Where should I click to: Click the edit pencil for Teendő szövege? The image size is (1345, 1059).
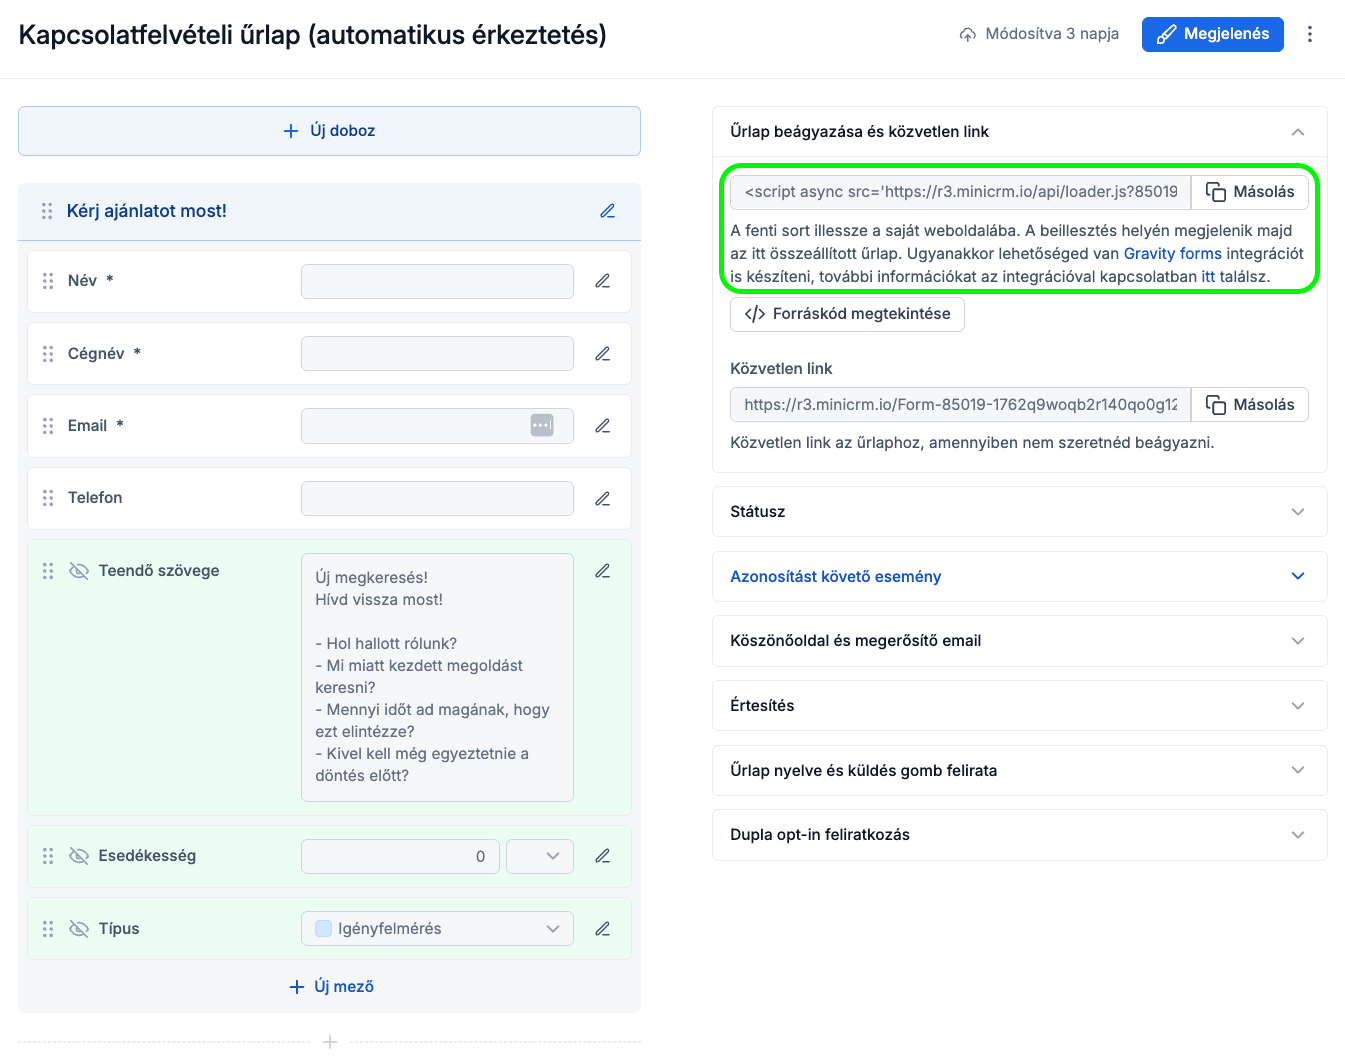pyautogui.click(x=602, y=571)
